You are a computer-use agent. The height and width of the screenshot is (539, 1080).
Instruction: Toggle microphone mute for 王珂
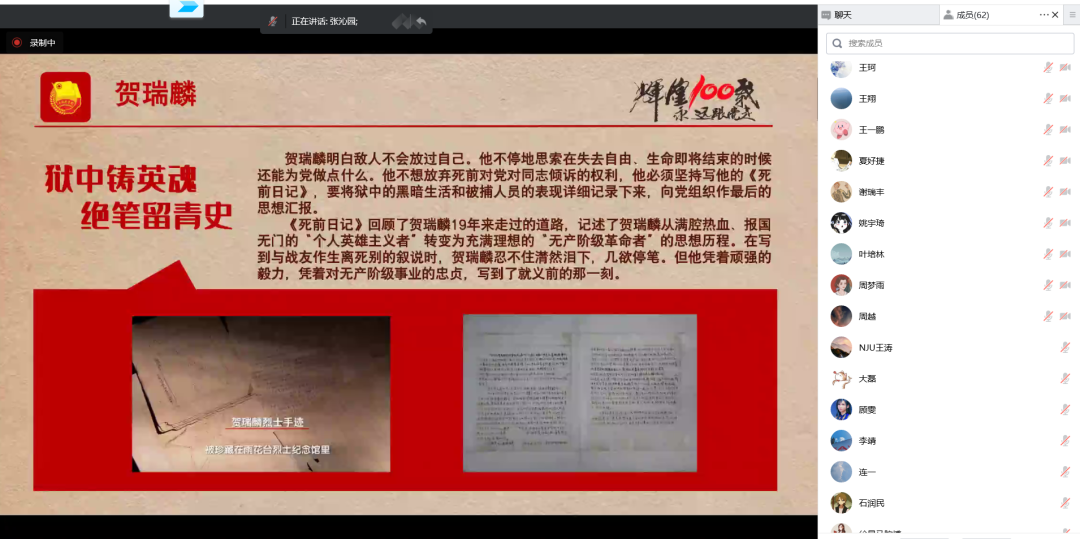coord(1048,68)
